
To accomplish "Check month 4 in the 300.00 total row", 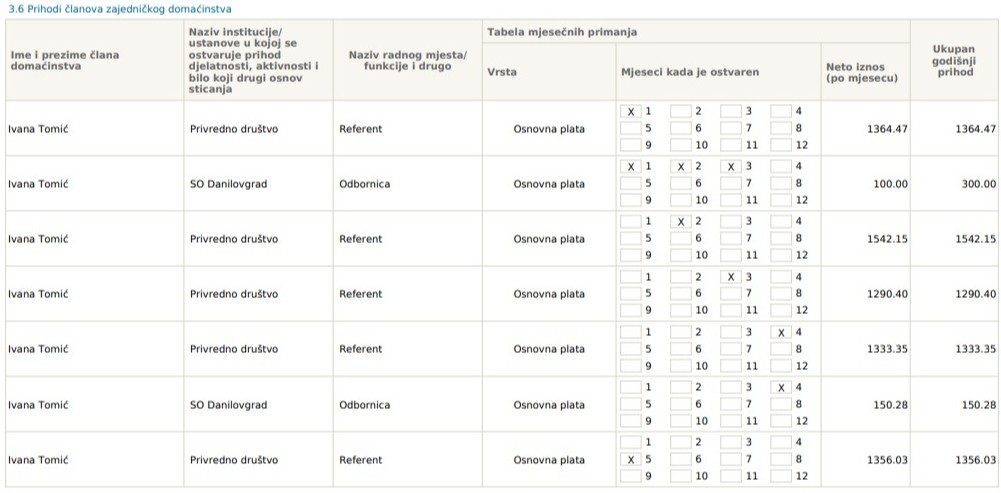I will (780, 167).
